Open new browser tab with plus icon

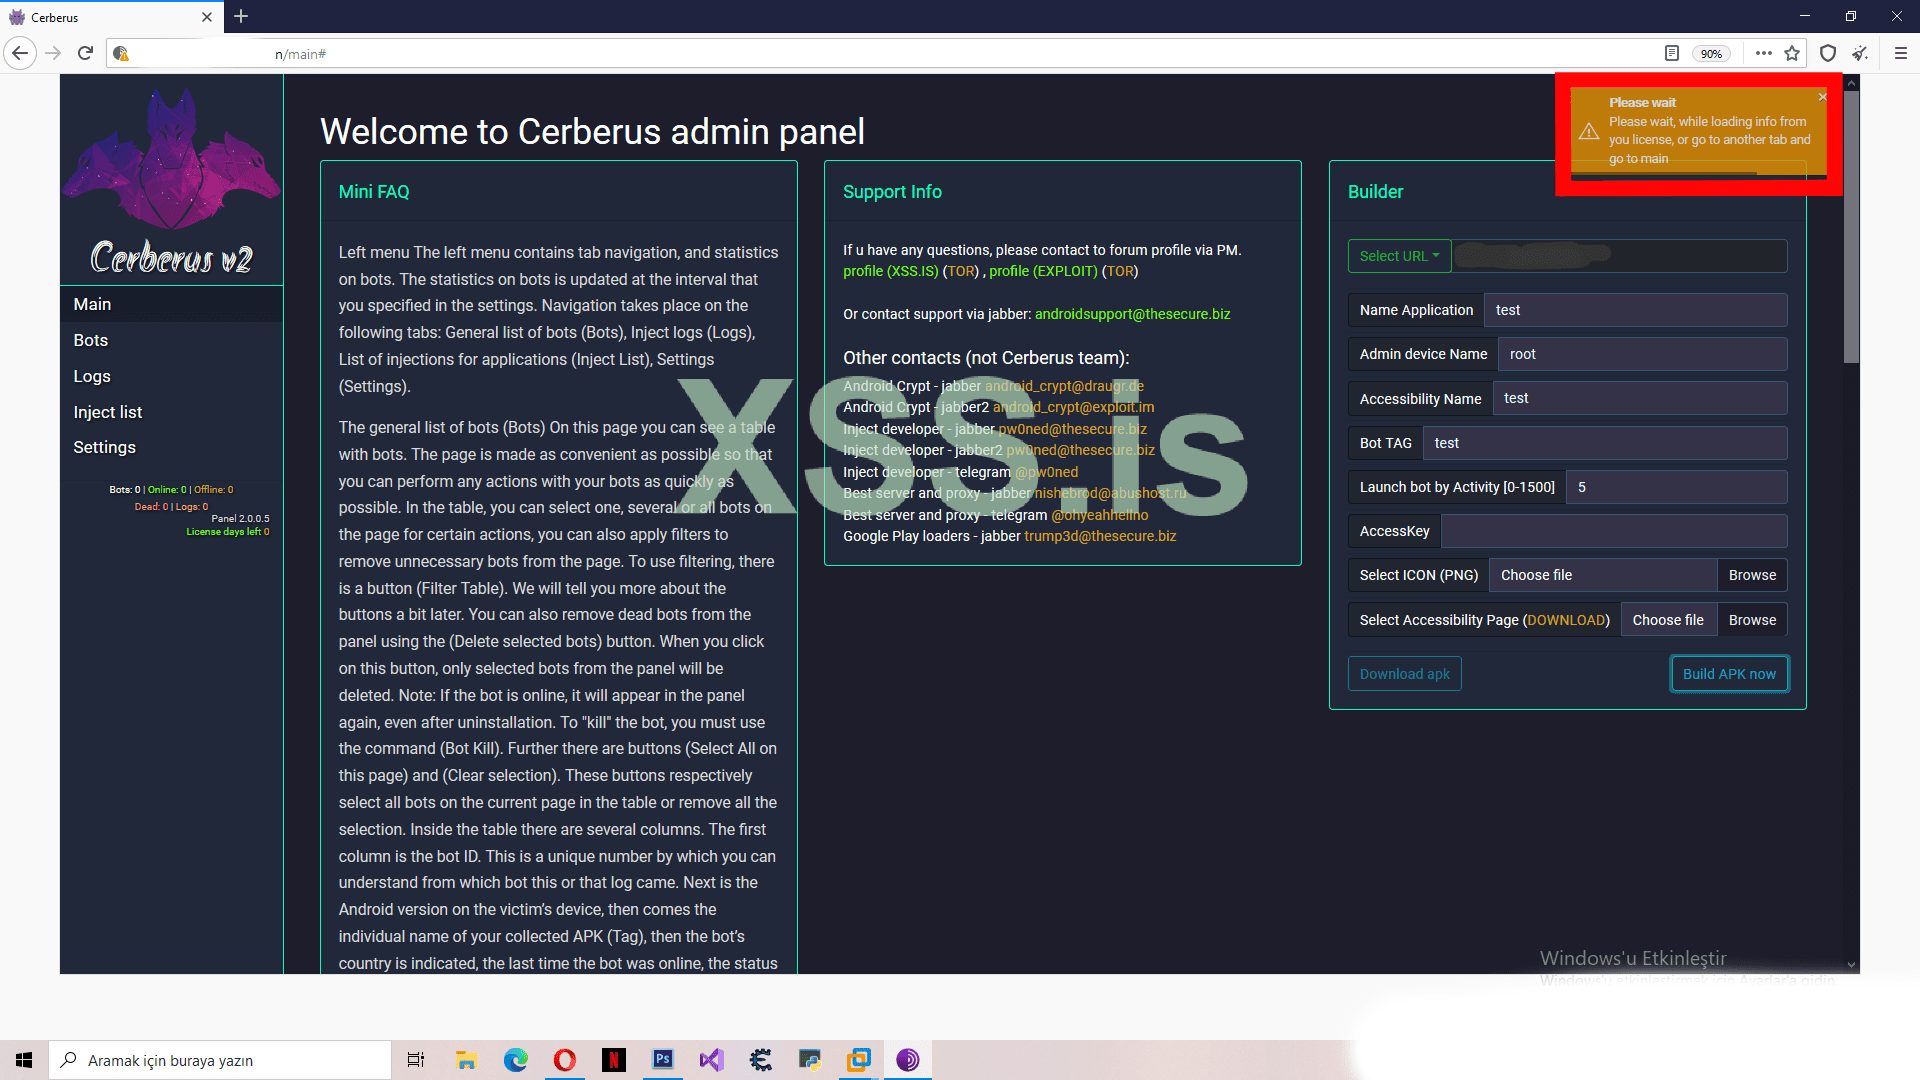click(241, 17)
